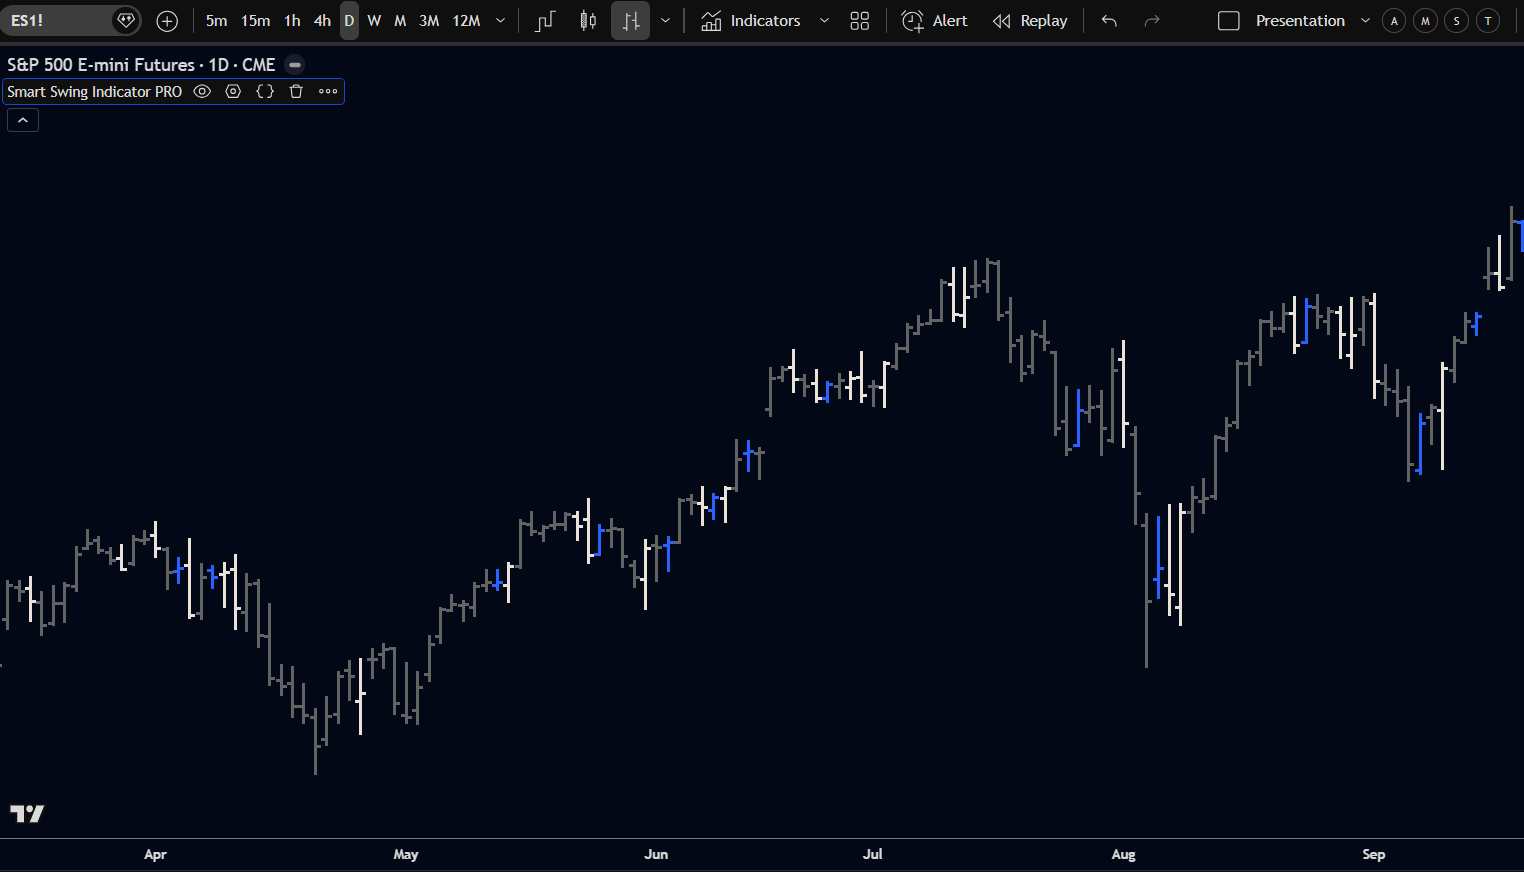
Task: Switch to the weekly W timeframe
Action: coord(374,21)
